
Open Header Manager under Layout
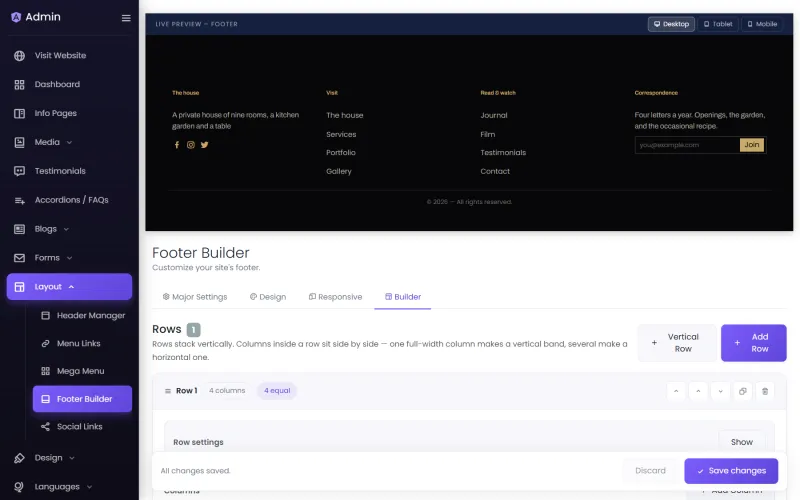(x=82, y=315)
